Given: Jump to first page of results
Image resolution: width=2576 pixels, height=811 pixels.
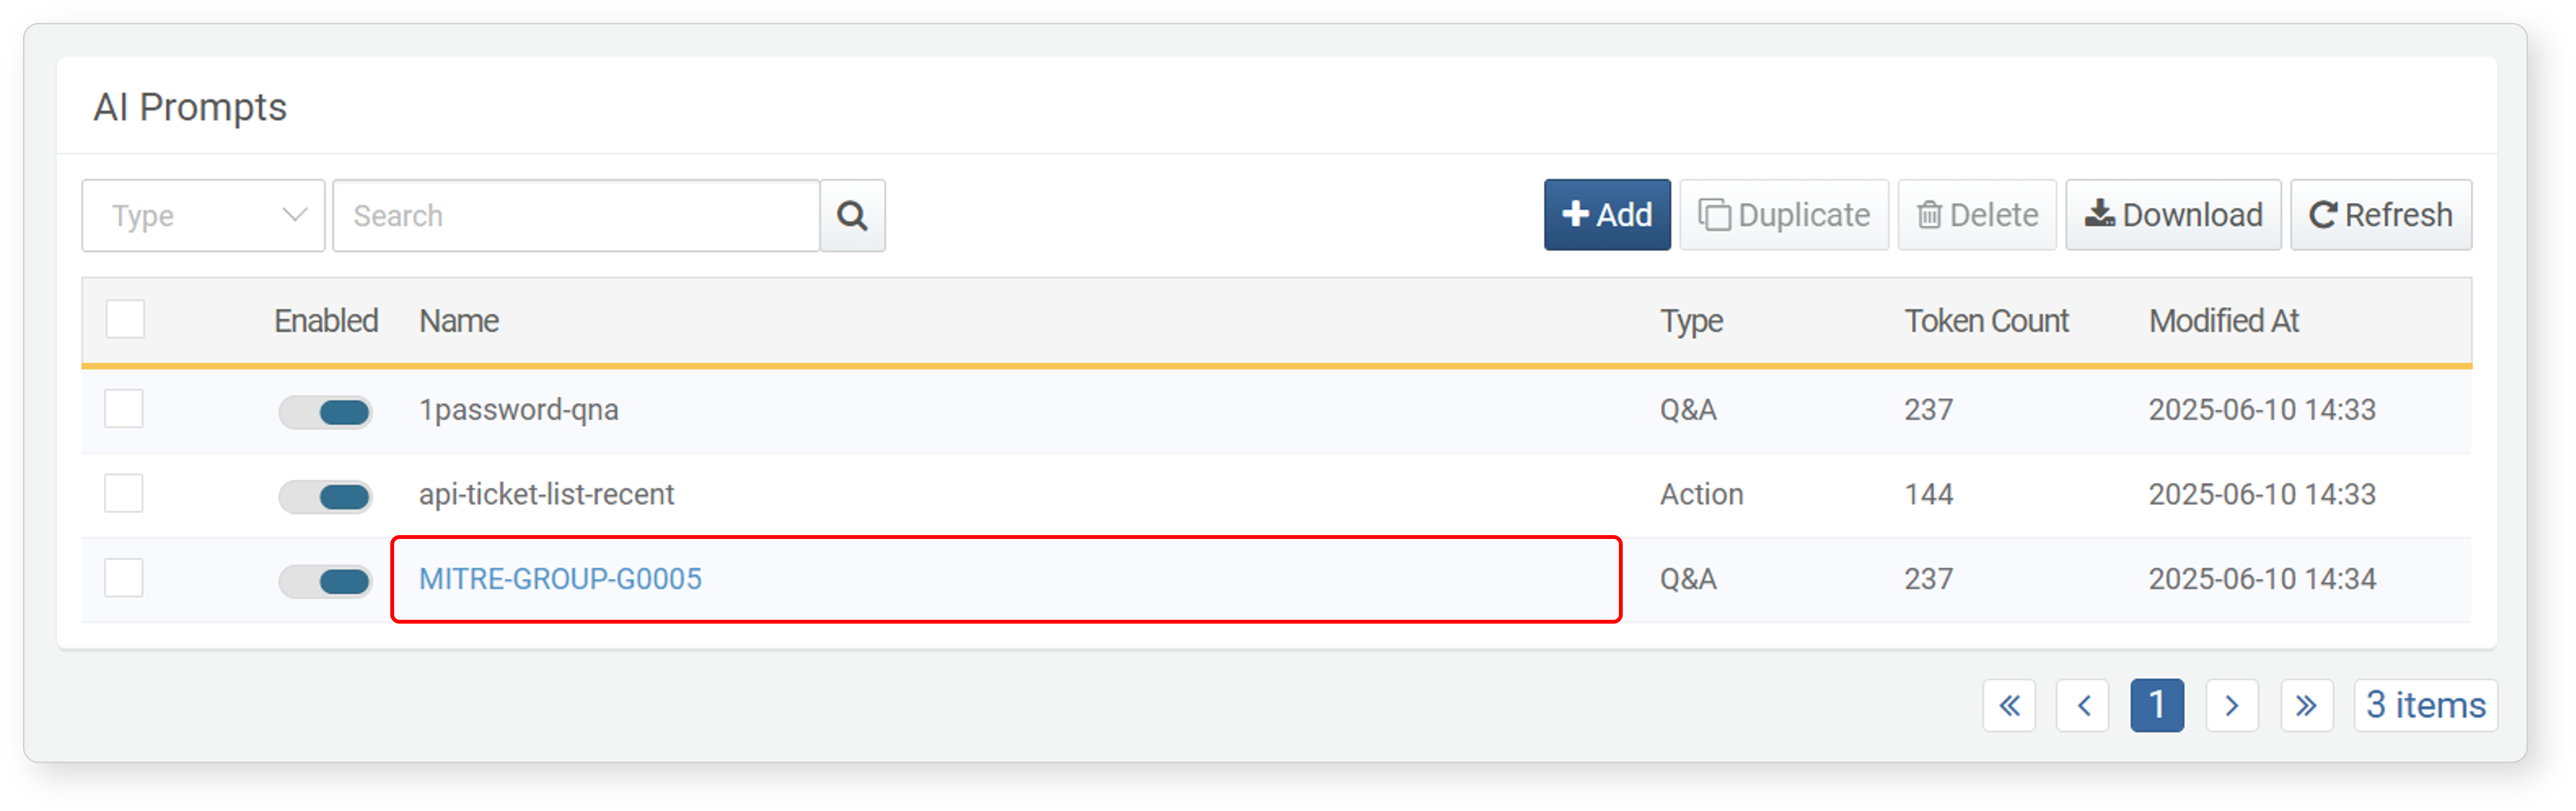Looking at the screenshot, I should [2009, 706].
